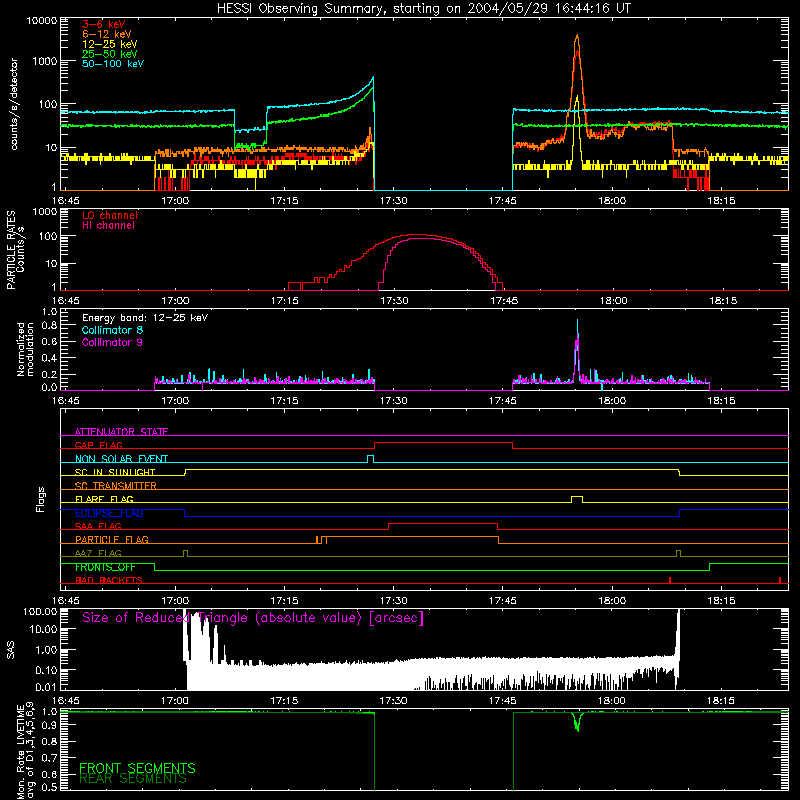Click the SC TRANSMITTER flag label
Image resolution: width=800 pixels, height=800 pixels.
[x=116, y=485]
